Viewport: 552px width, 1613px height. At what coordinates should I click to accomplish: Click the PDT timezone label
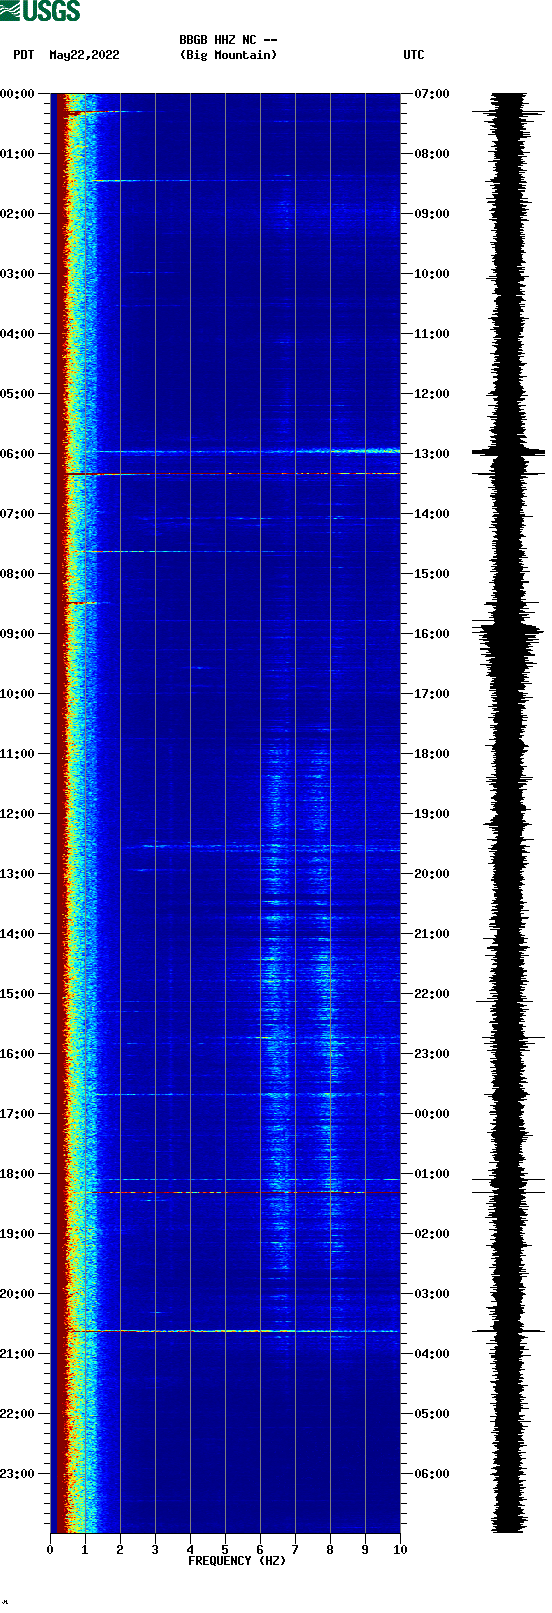click(24, 55)
